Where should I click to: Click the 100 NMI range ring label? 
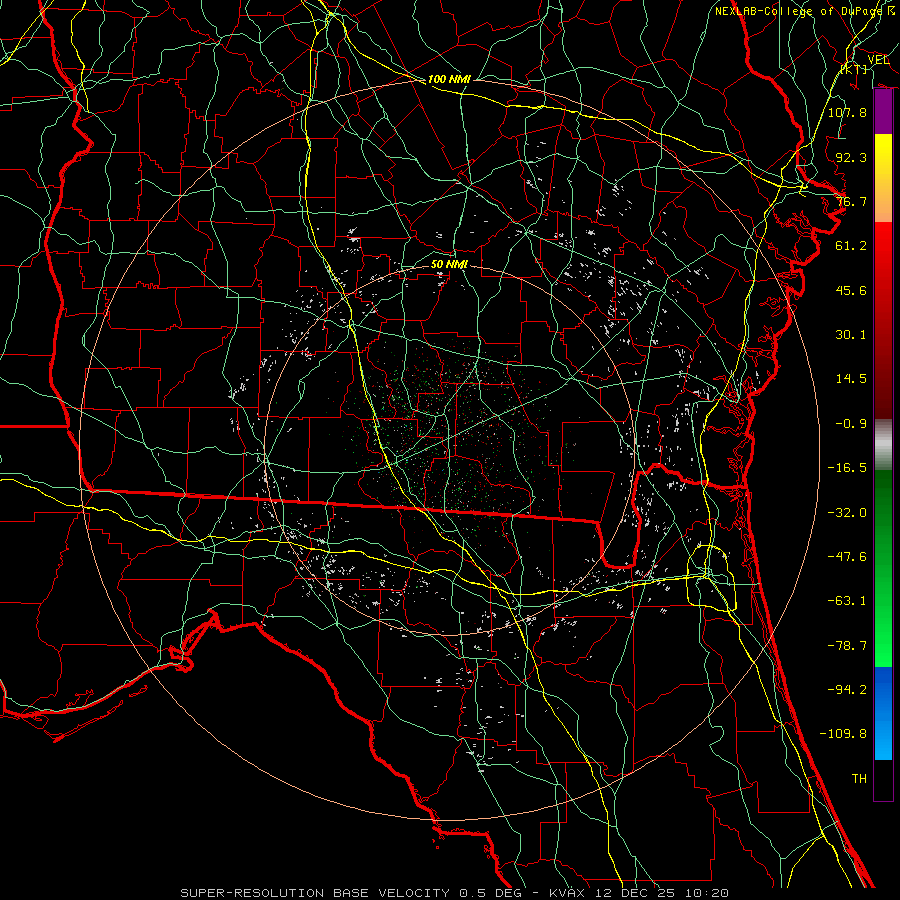click(x=449, y=79)
